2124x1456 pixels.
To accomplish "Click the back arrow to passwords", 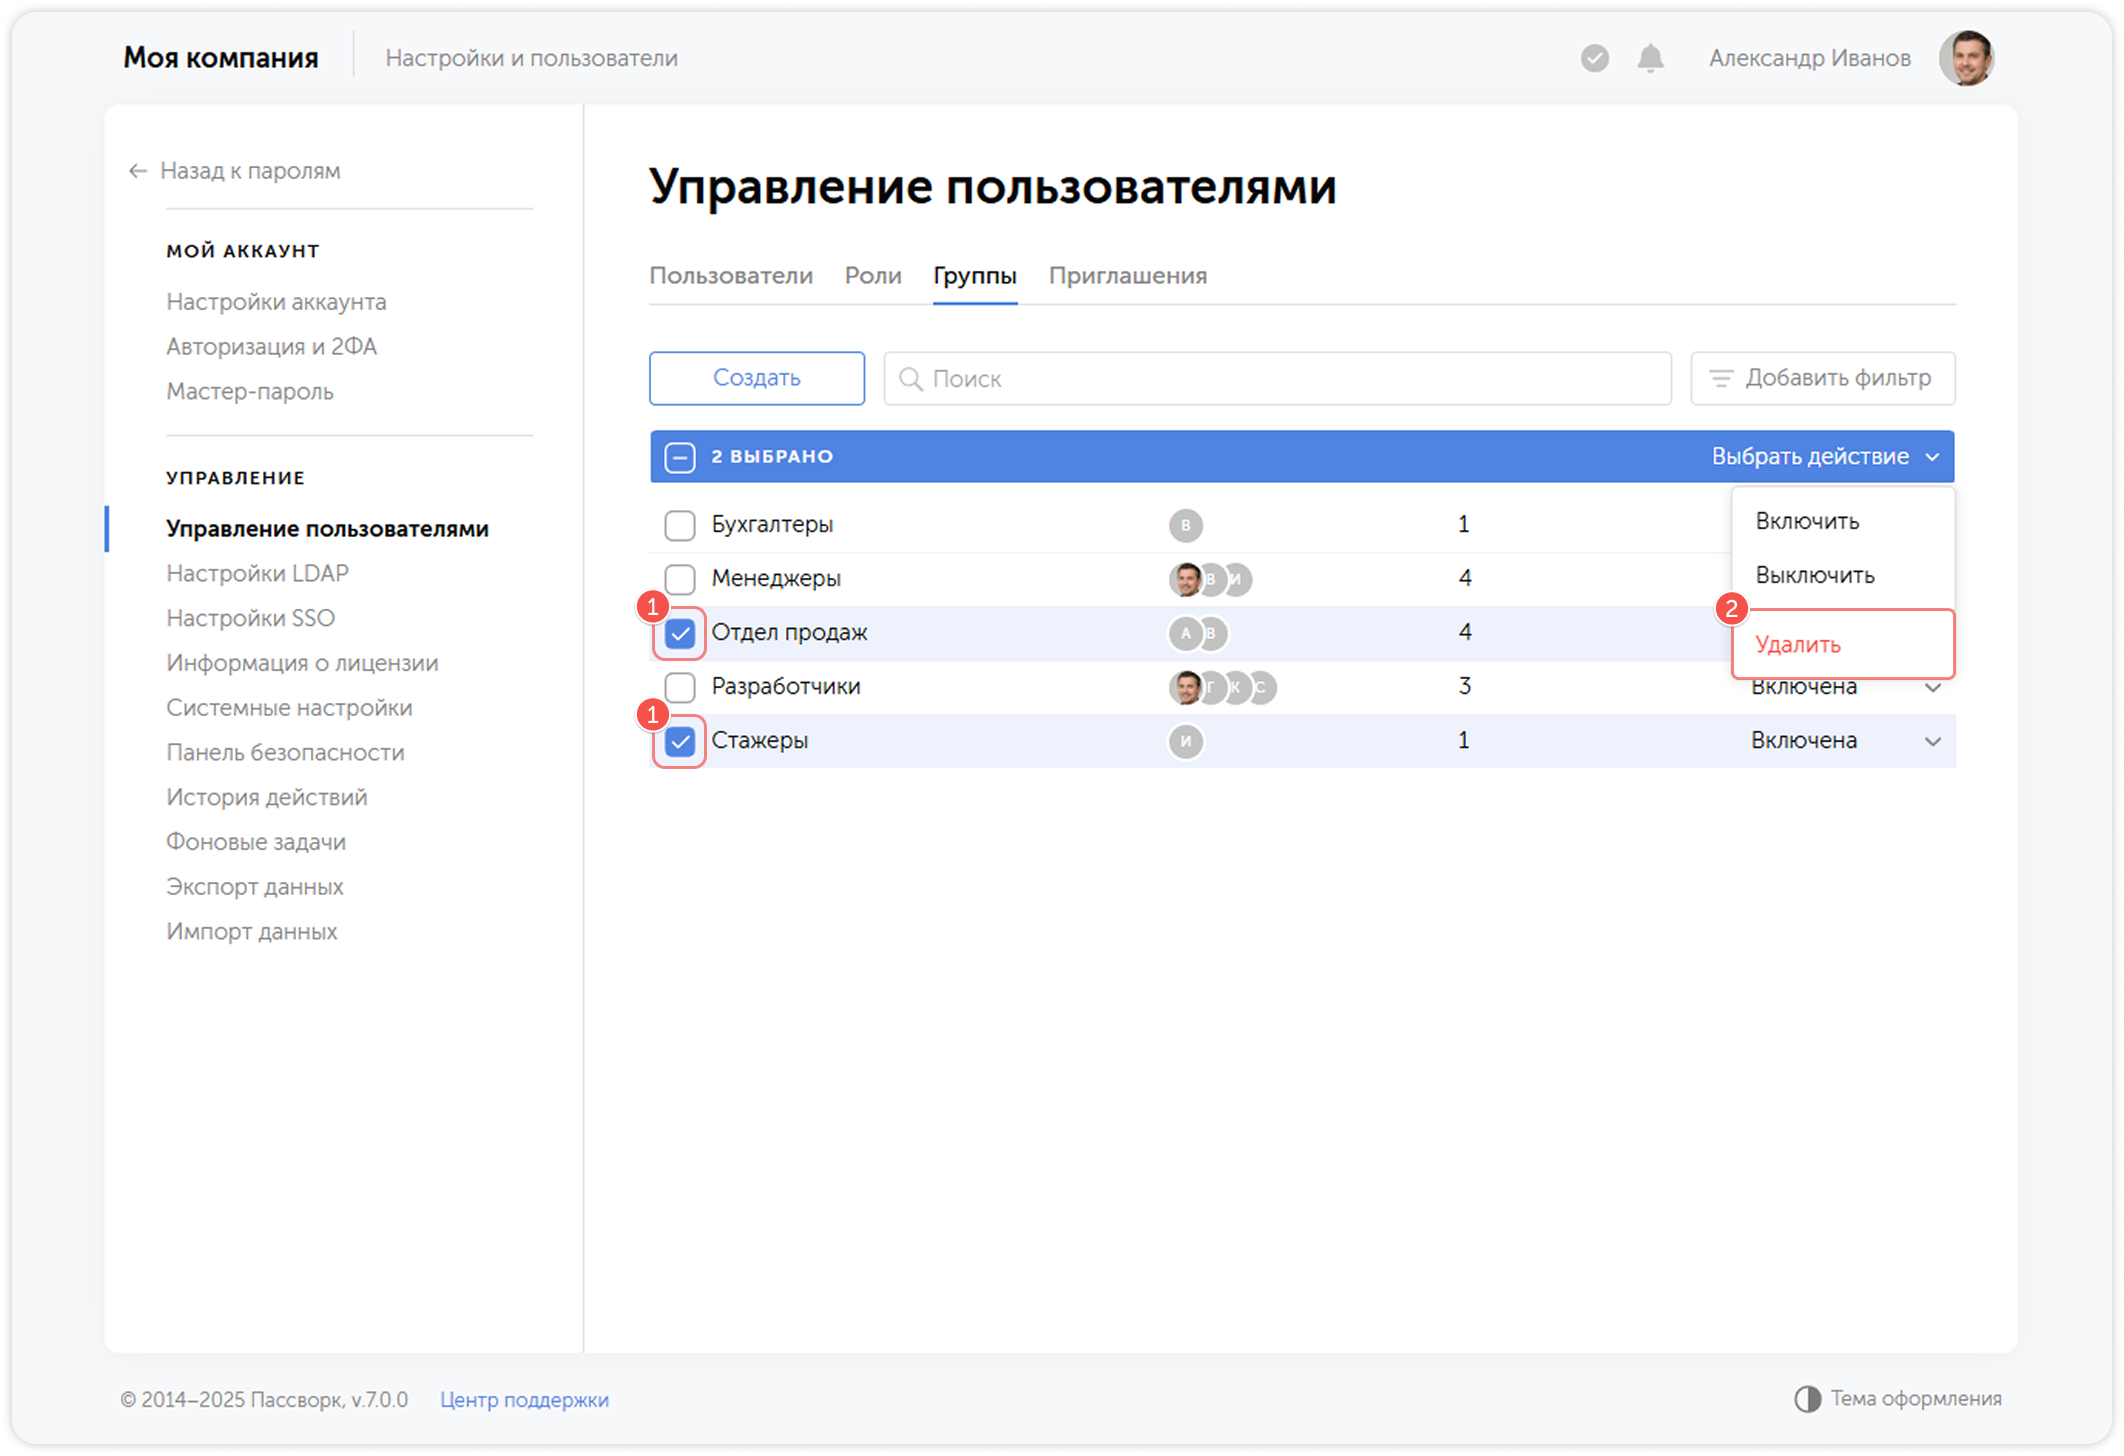I will [138, 171].
